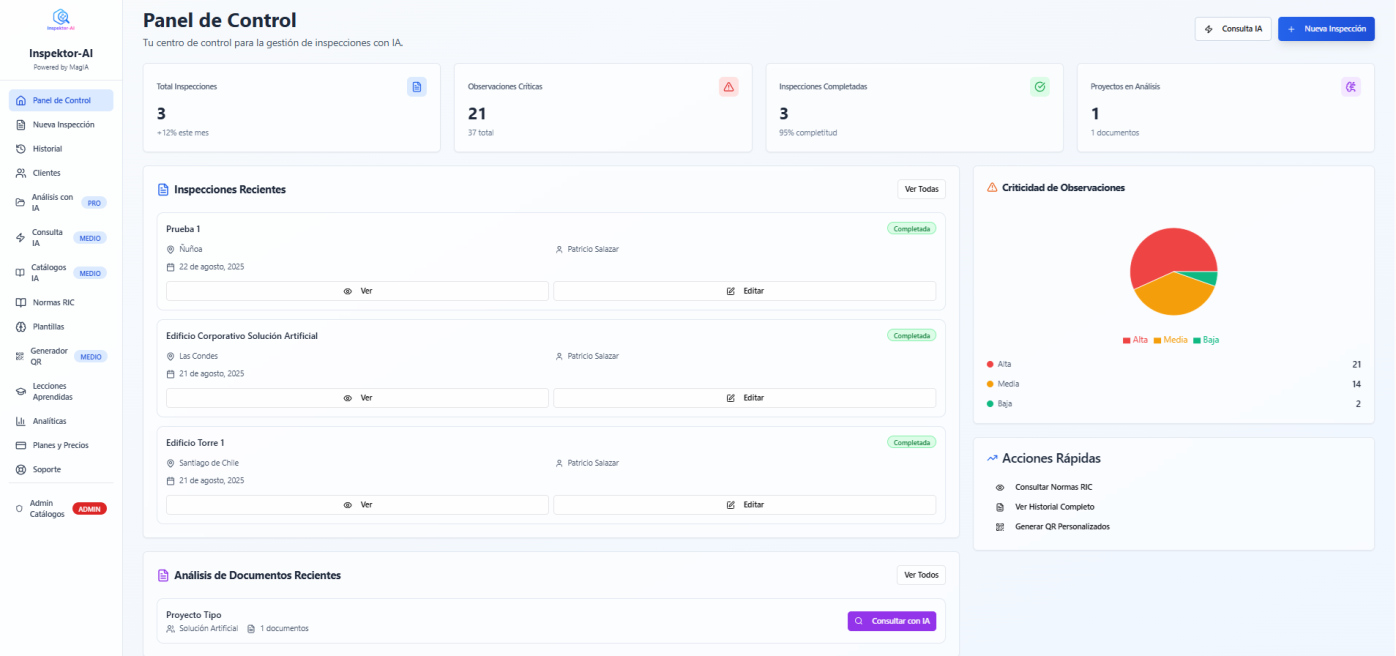The image size is (1396, 656).
Task: Click the Generador QR sidebar icon
Action: tap(21, 356)
